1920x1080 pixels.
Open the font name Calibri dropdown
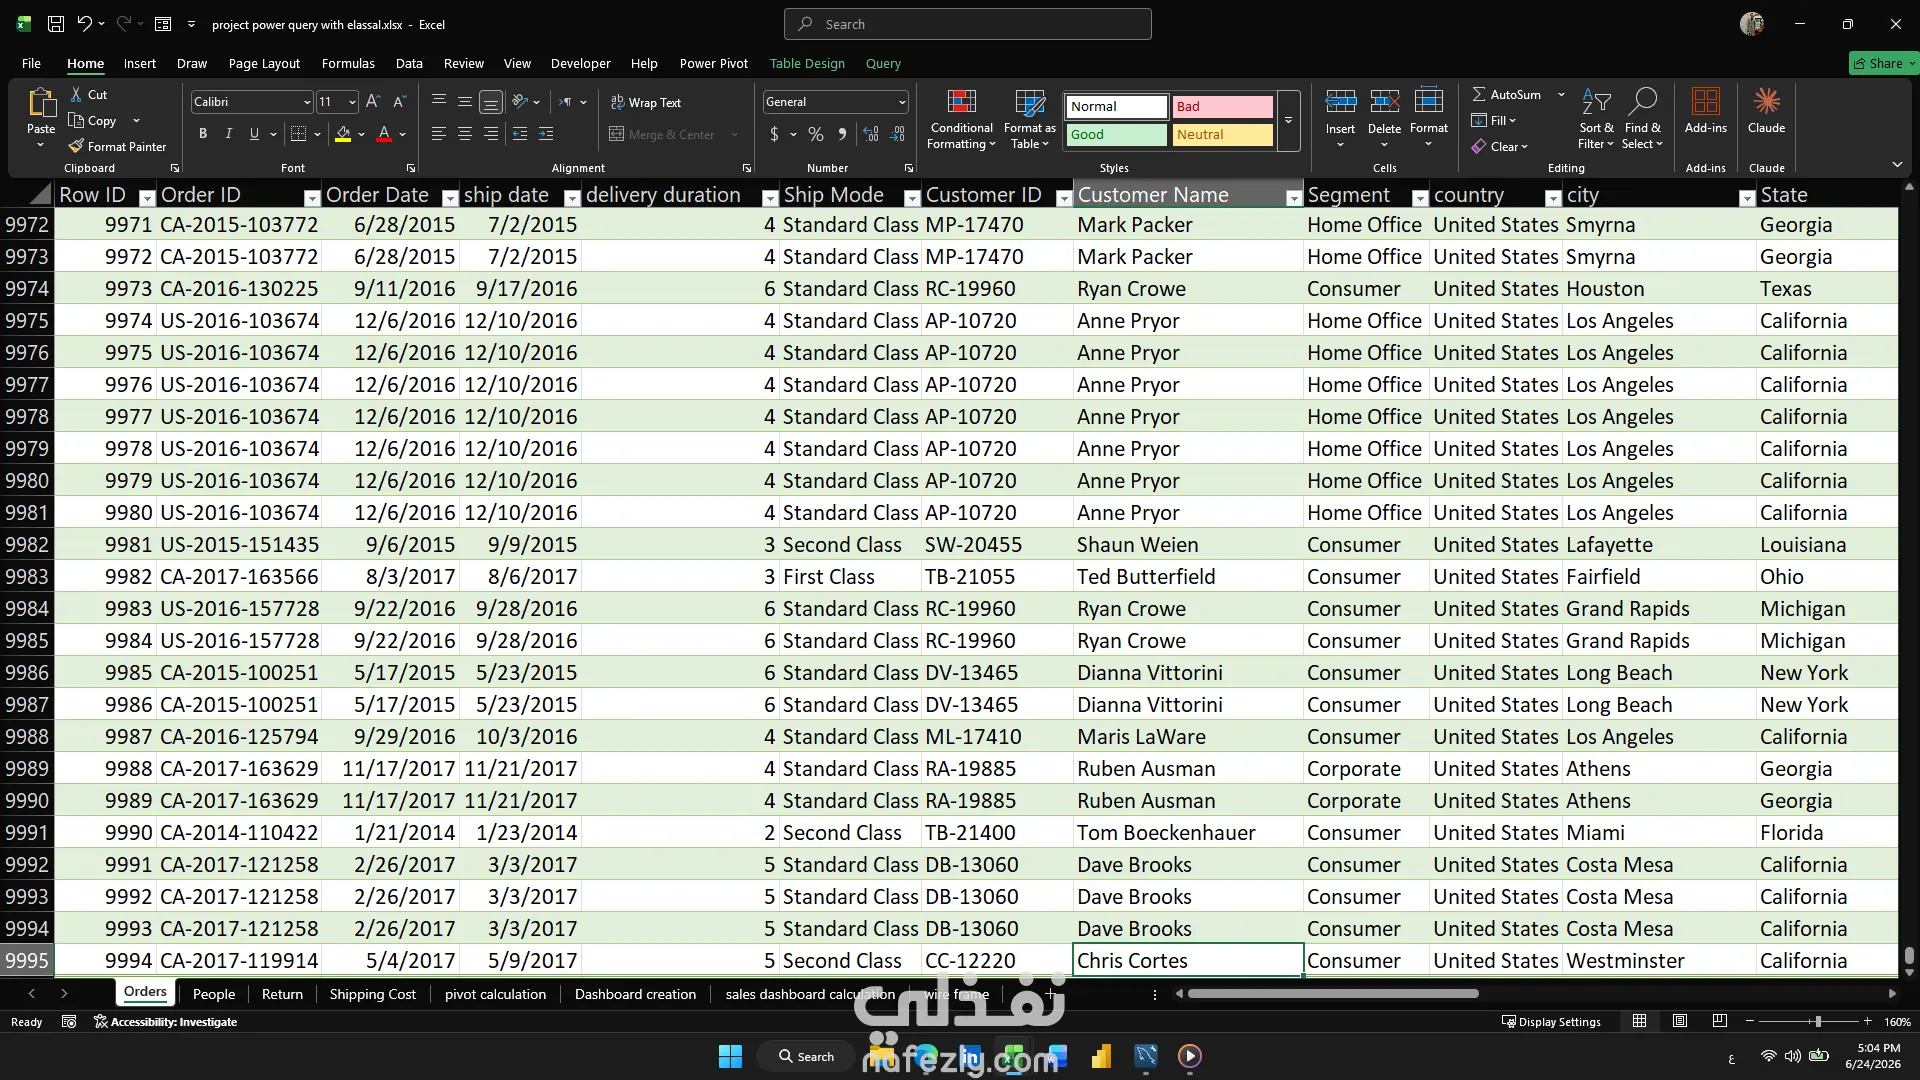pos(306,102)
